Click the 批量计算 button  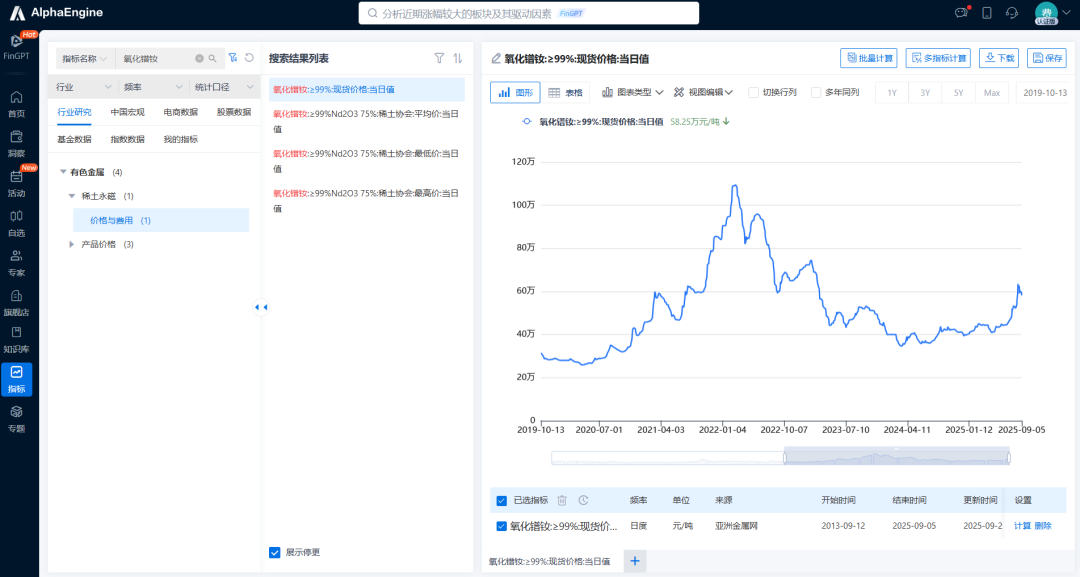[868, 58]
